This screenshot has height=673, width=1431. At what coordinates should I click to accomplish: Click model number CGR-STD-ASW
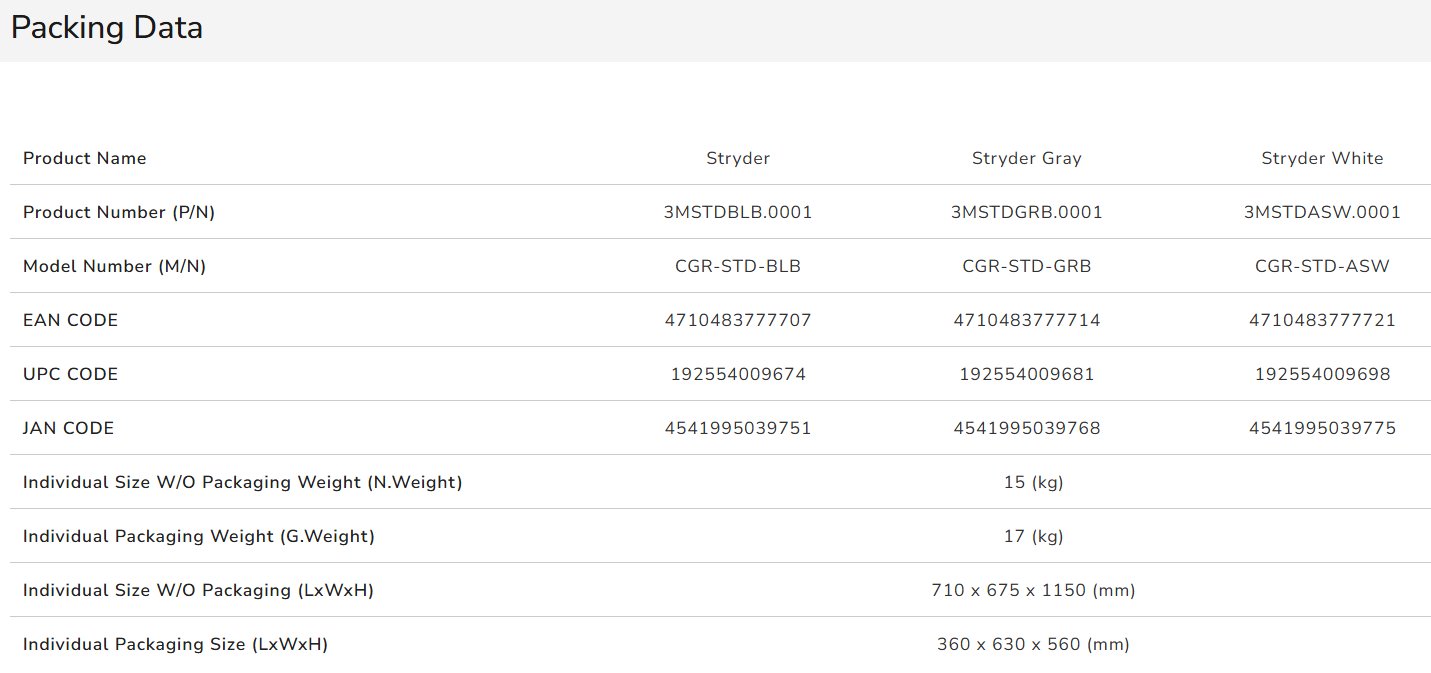[x=1322, y=266]
